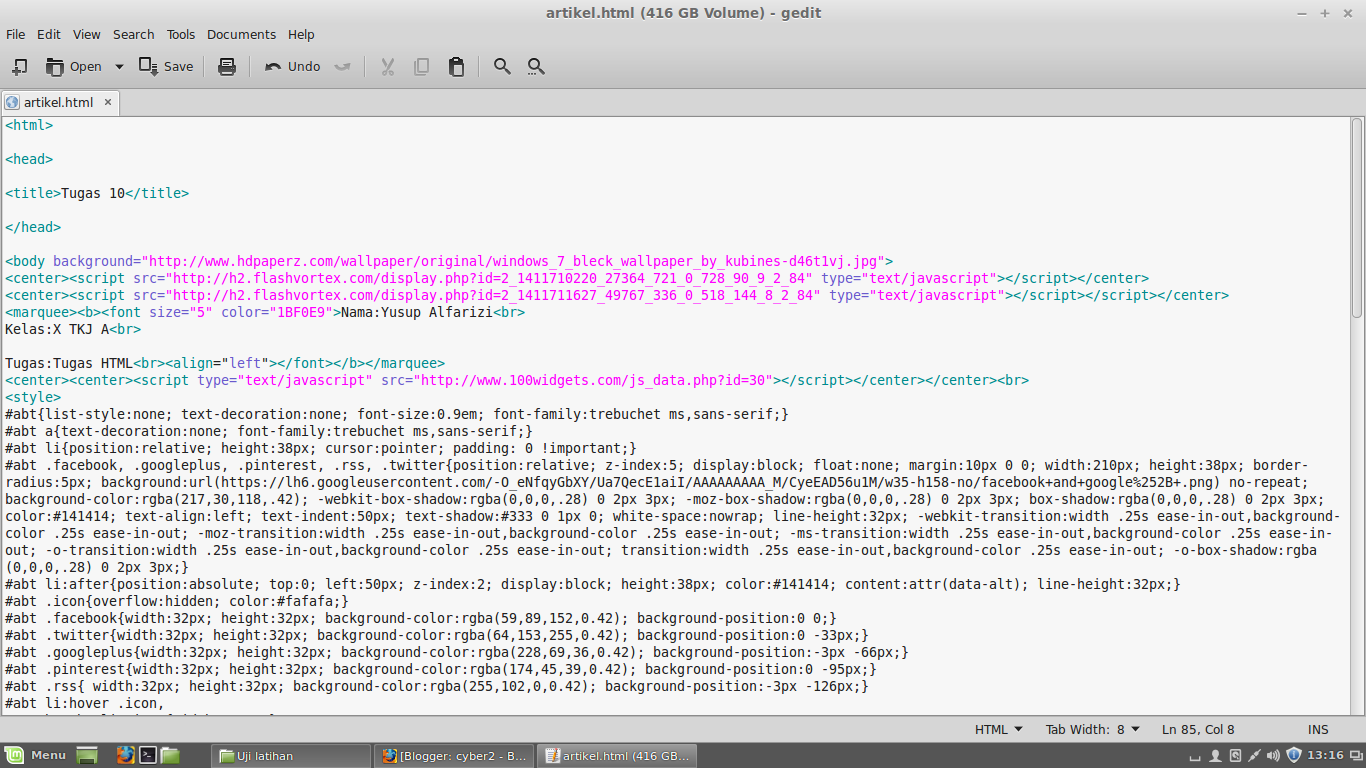The image size is (1366, 768).
Task: Create a new document
Action: click(x=19, y=66)
